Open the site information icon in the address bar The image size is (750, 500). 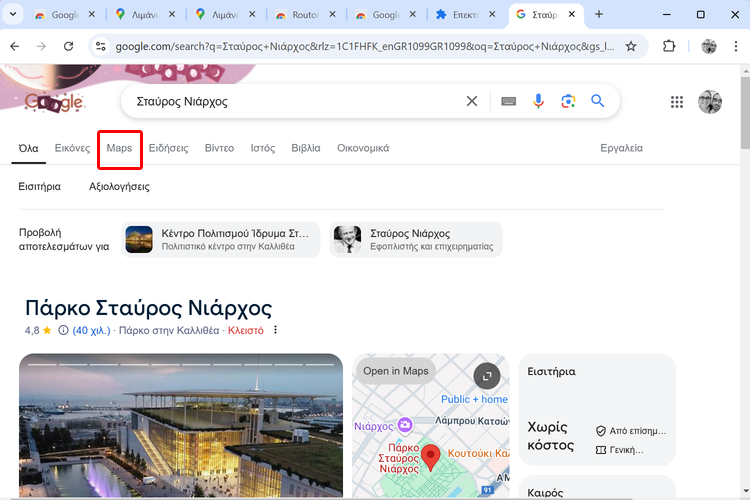pos(100,46)
